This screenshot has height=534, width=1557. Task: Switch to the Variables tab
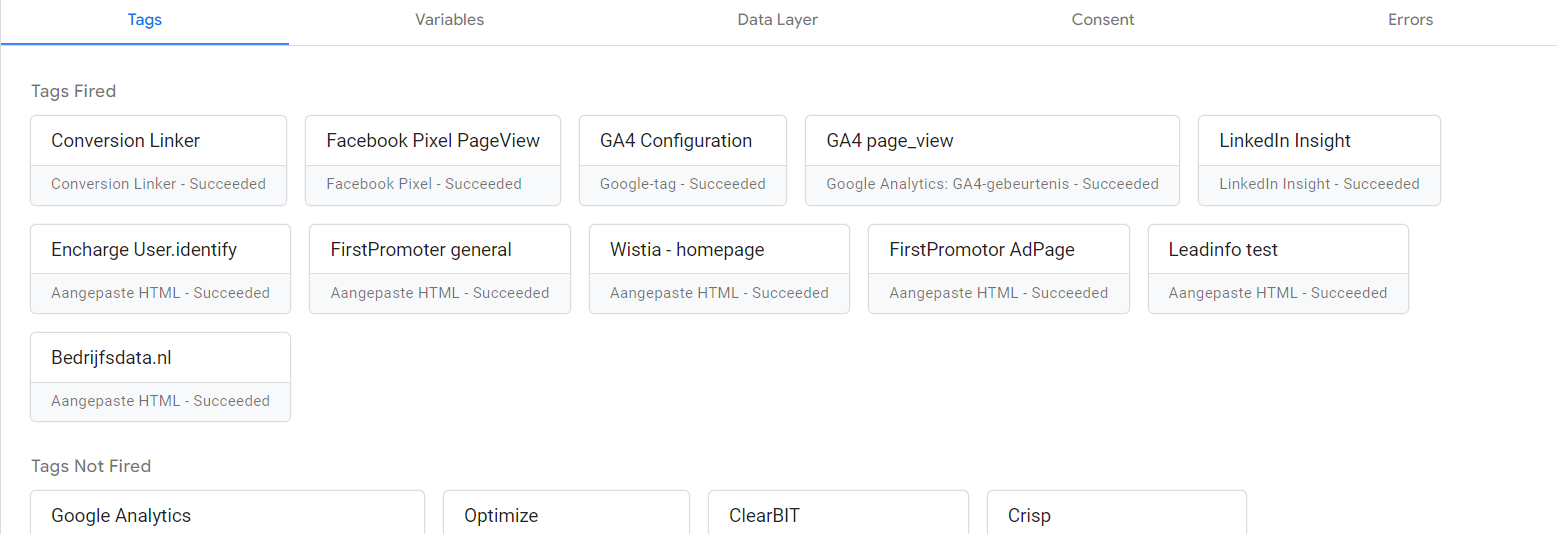(x=449, y=20)
